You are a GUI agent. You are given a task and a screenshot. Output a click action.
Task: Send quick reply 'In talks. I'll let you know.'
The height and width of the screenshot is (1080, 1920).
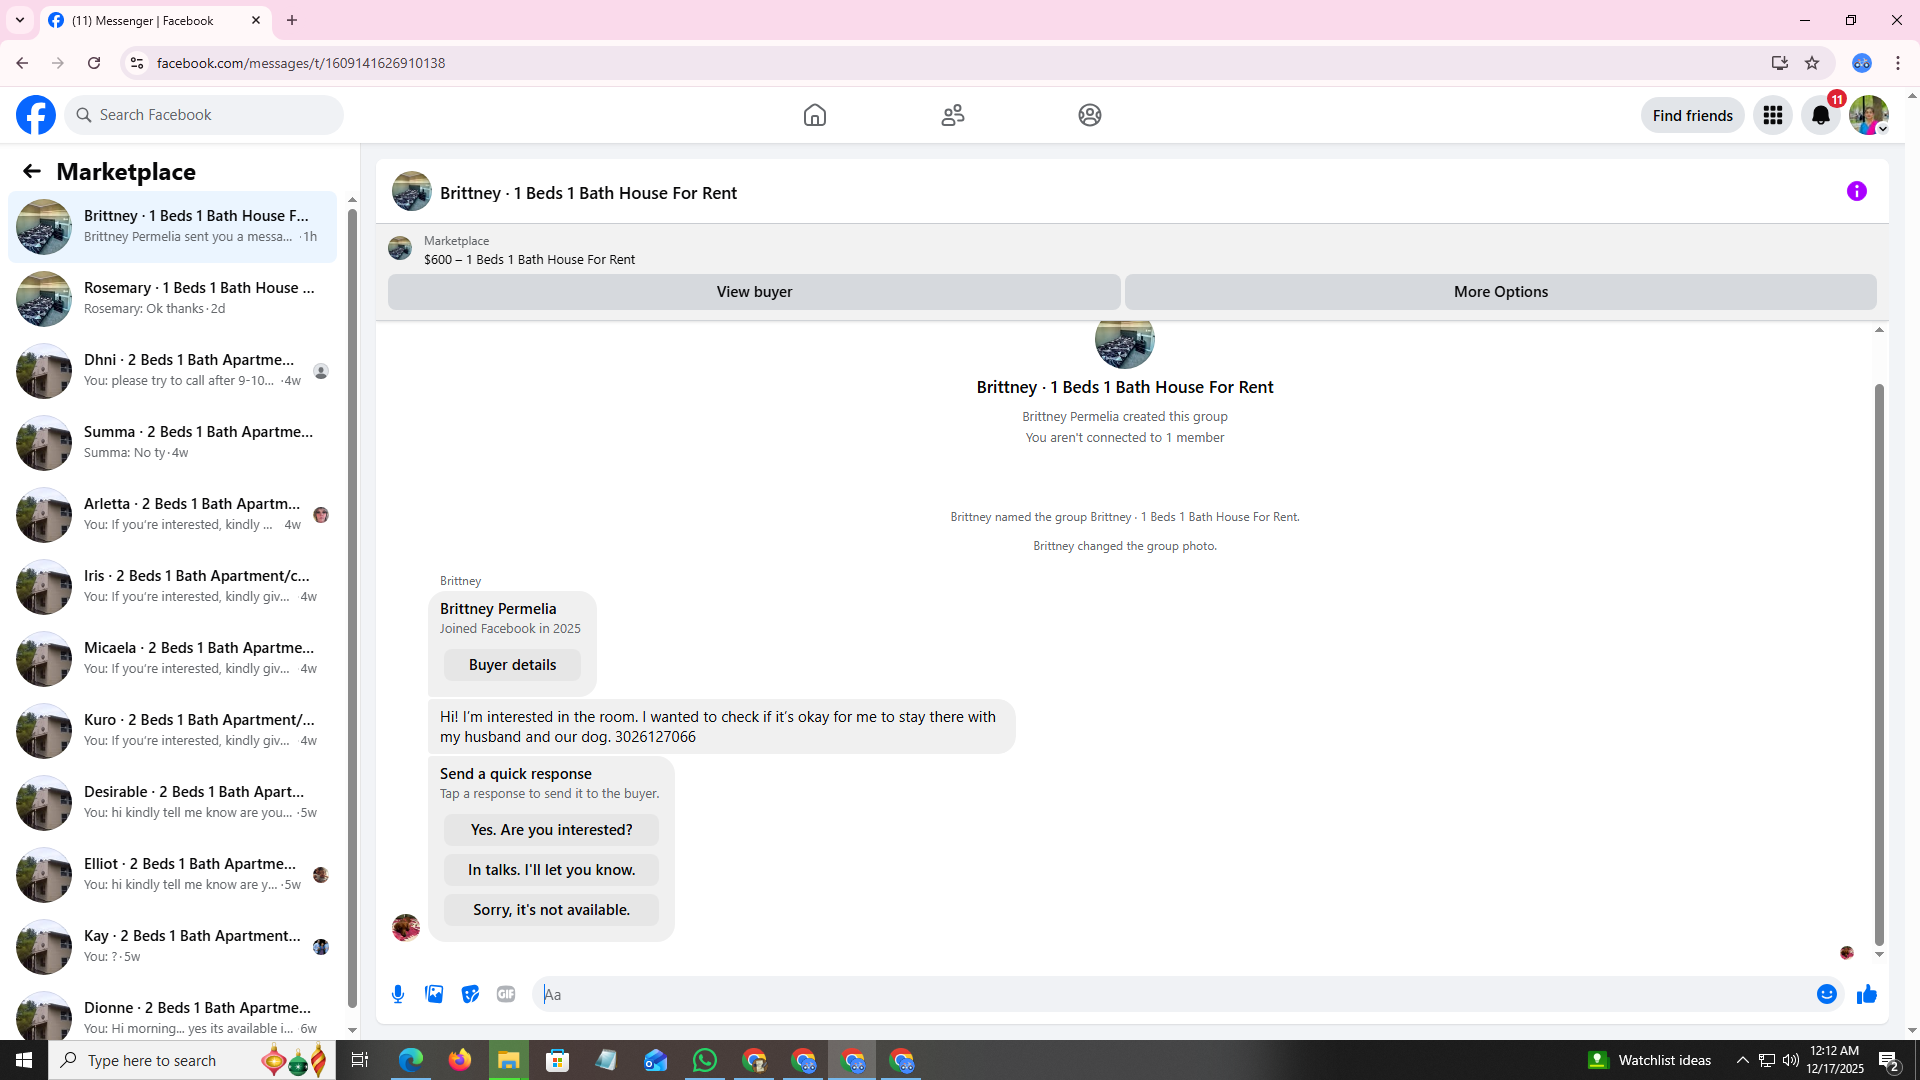(551, 870)
